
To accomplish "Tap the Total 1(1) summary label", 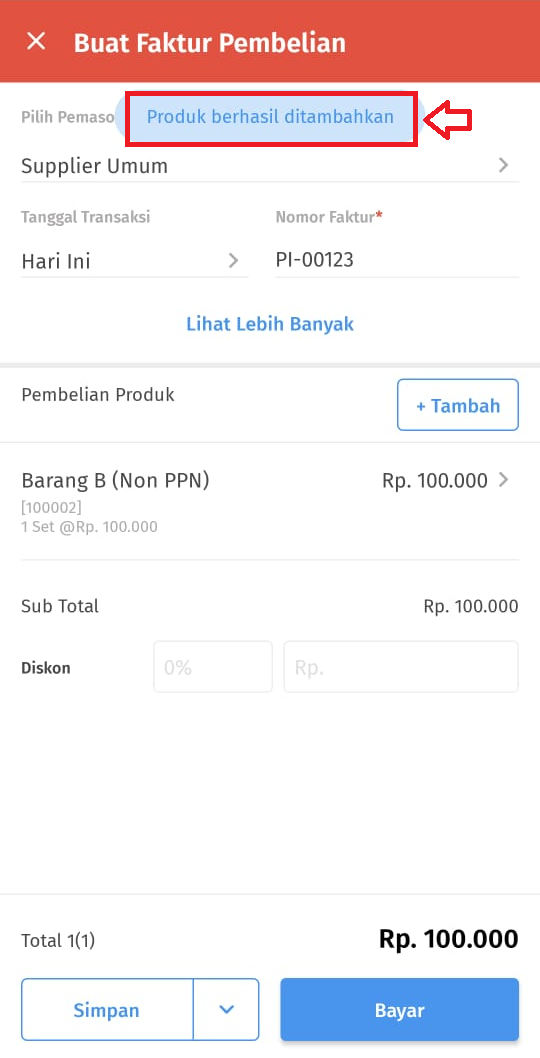I will (58, 941).
